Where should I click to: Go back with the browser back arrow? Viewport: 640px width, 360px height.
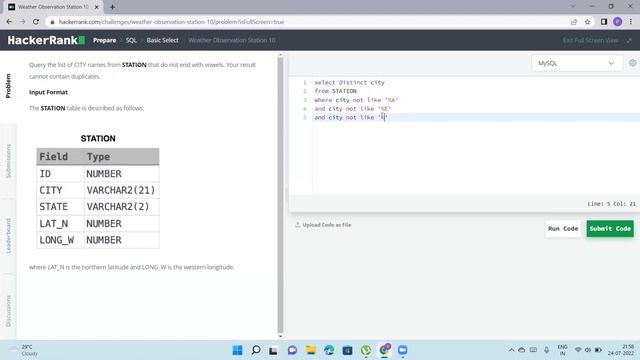click(9, 22)
